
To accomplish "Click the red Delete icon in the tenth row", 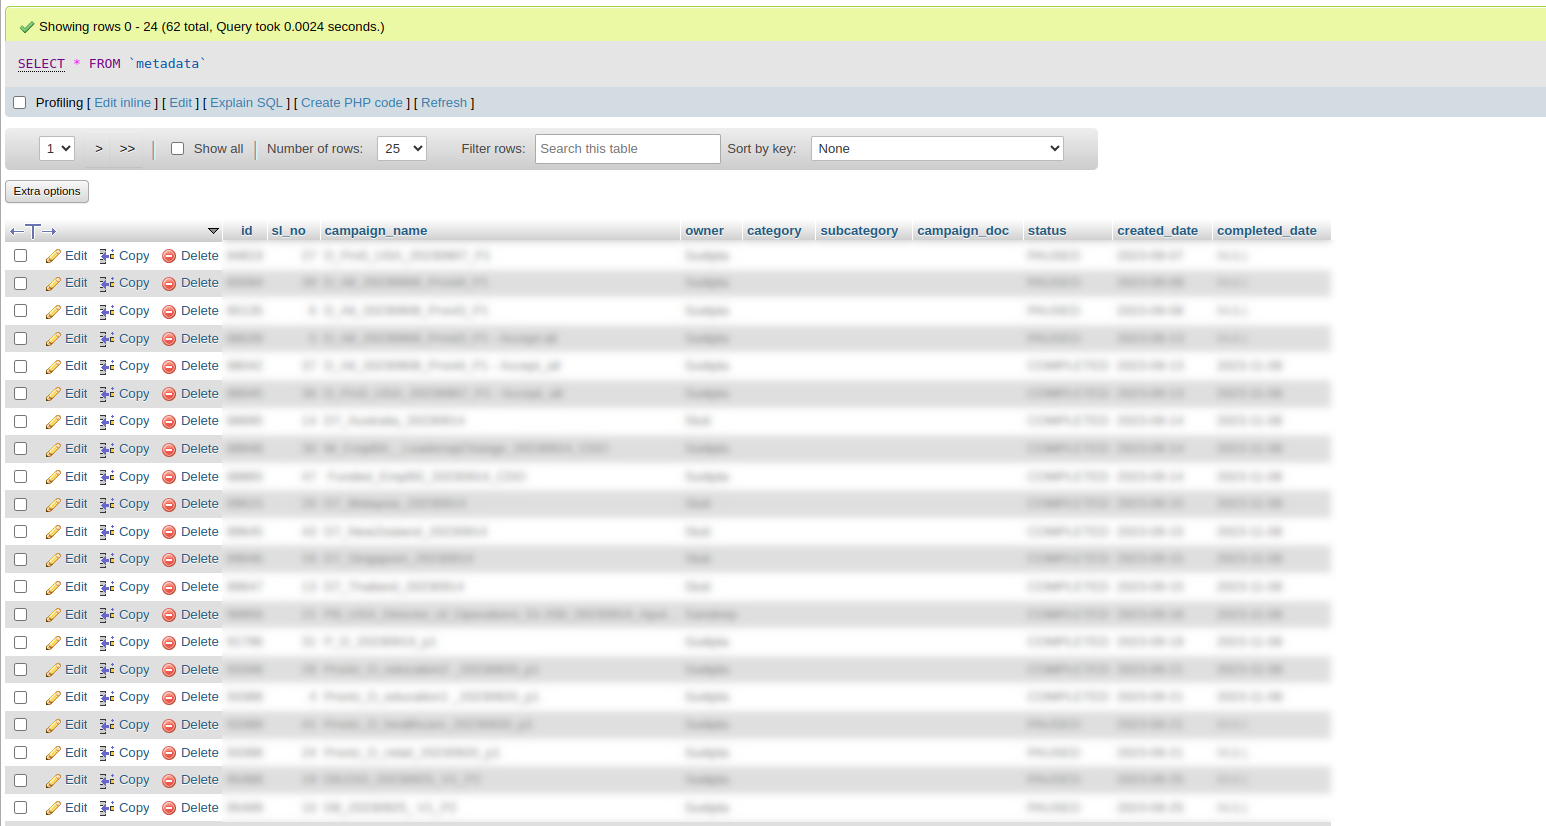I will tap(169, 505).
